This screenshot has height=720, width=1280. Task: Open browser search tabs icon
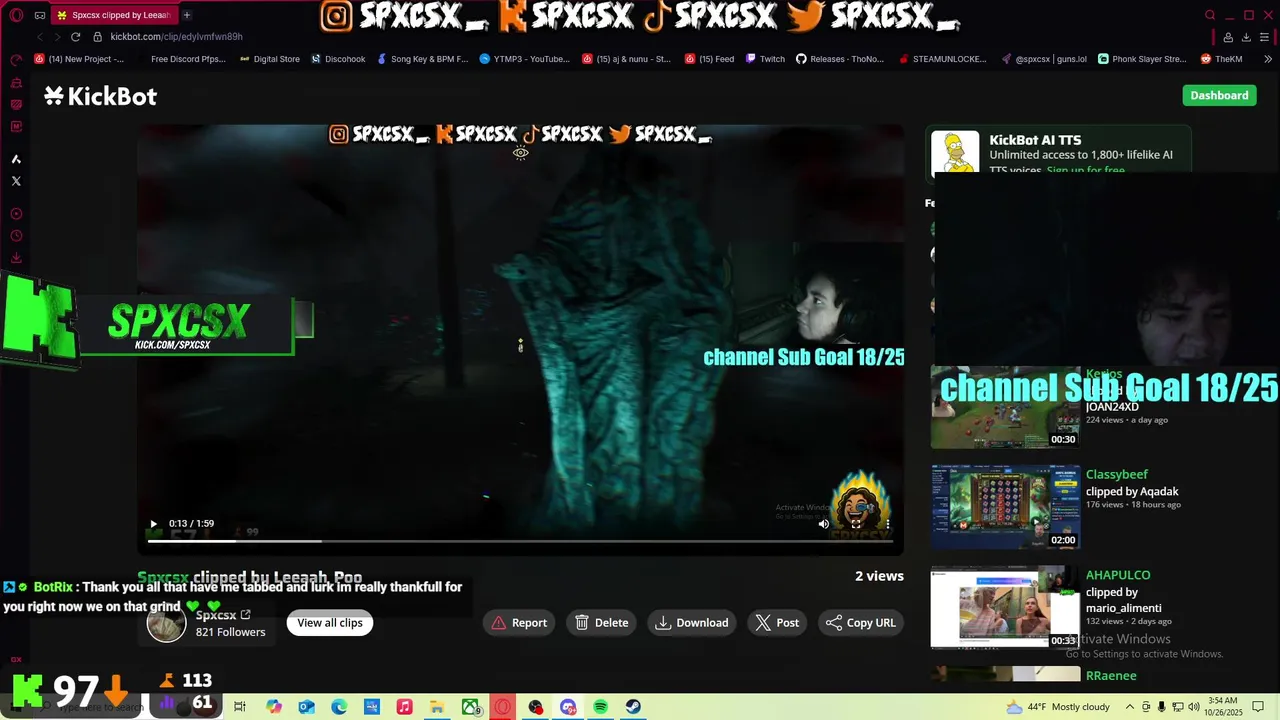[1210, 15]
